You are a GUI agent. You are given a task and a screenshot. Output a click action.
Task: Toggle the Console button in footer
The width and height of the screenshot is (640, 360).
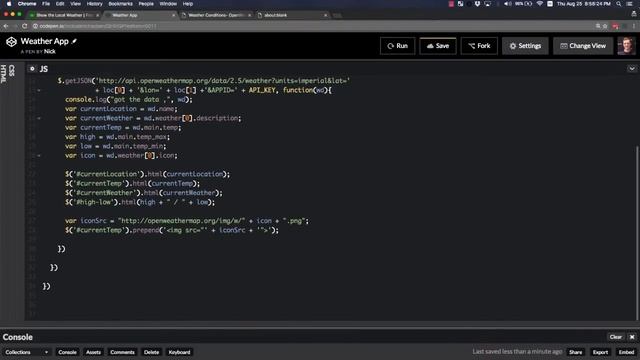click(x=67, y=352)
